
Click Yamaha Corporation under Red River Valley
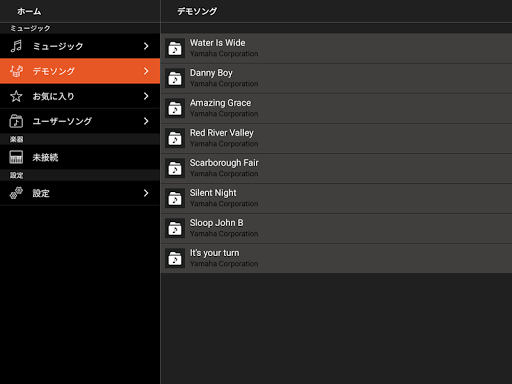tap(224, 144)
